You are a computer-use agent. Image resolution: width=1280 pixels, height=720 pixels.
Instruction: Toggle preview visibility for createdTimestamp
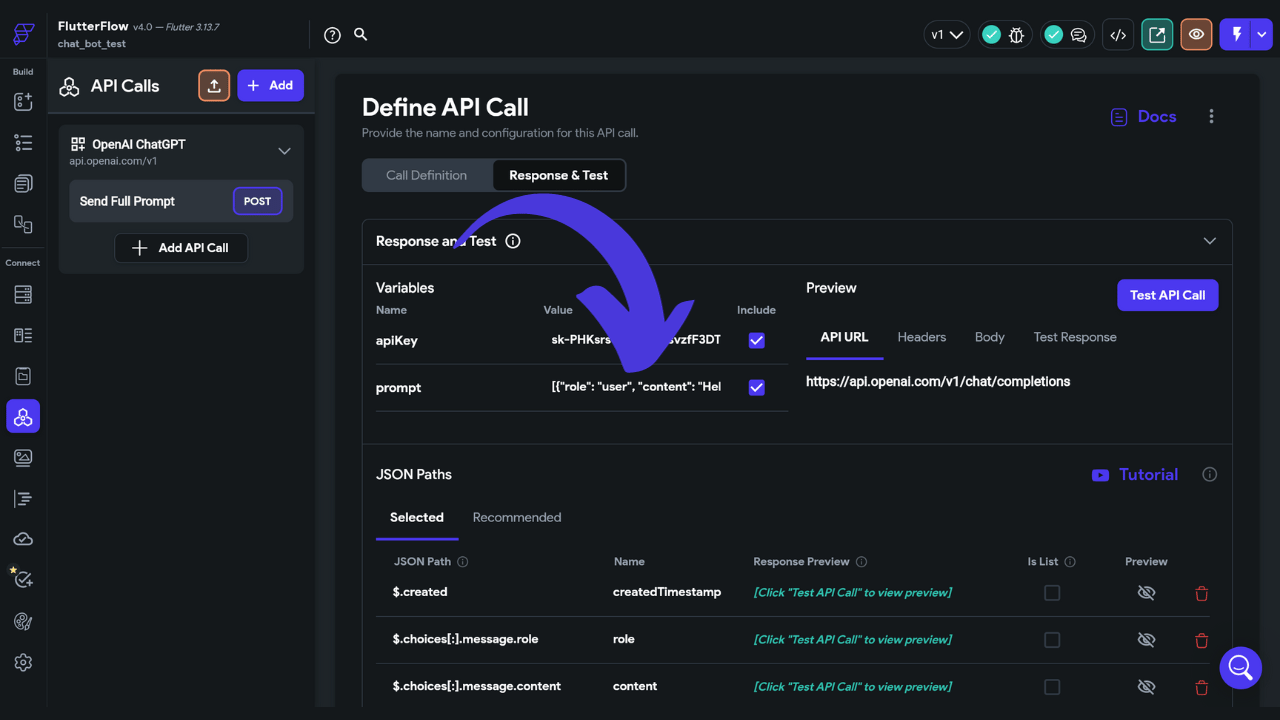pyautogui.click(x=1147, y=593)
